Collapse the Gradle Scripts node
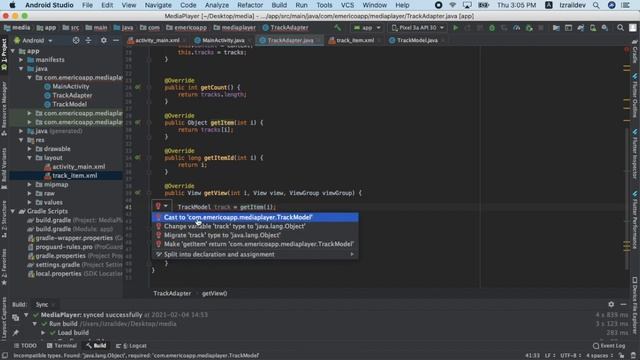This screenshot has width=640, height=360. [x=13, y=211]
